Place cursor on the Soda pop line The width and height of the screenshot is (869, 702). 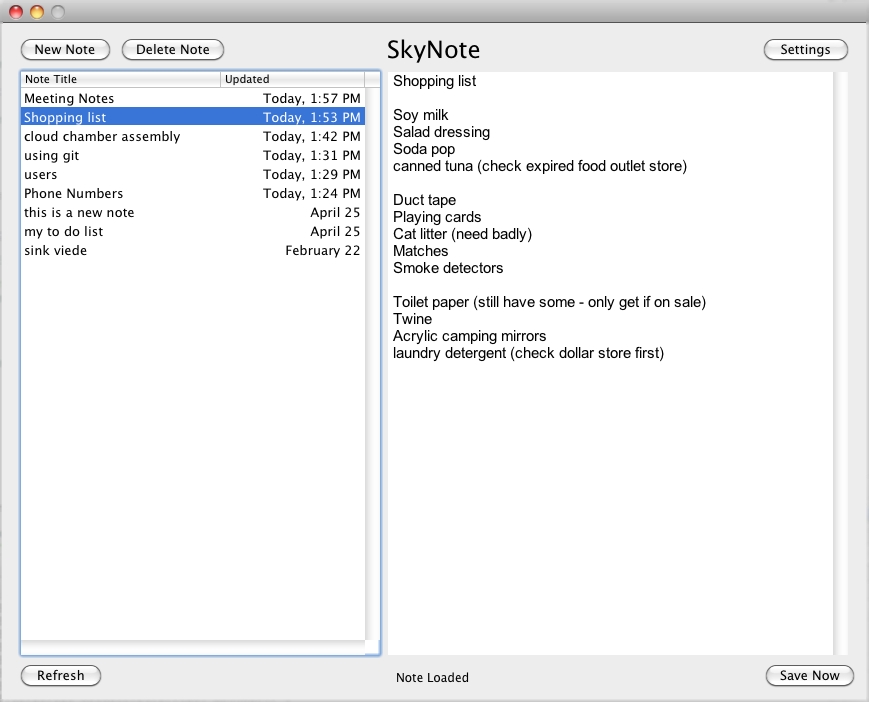click(x=424, y=149)
